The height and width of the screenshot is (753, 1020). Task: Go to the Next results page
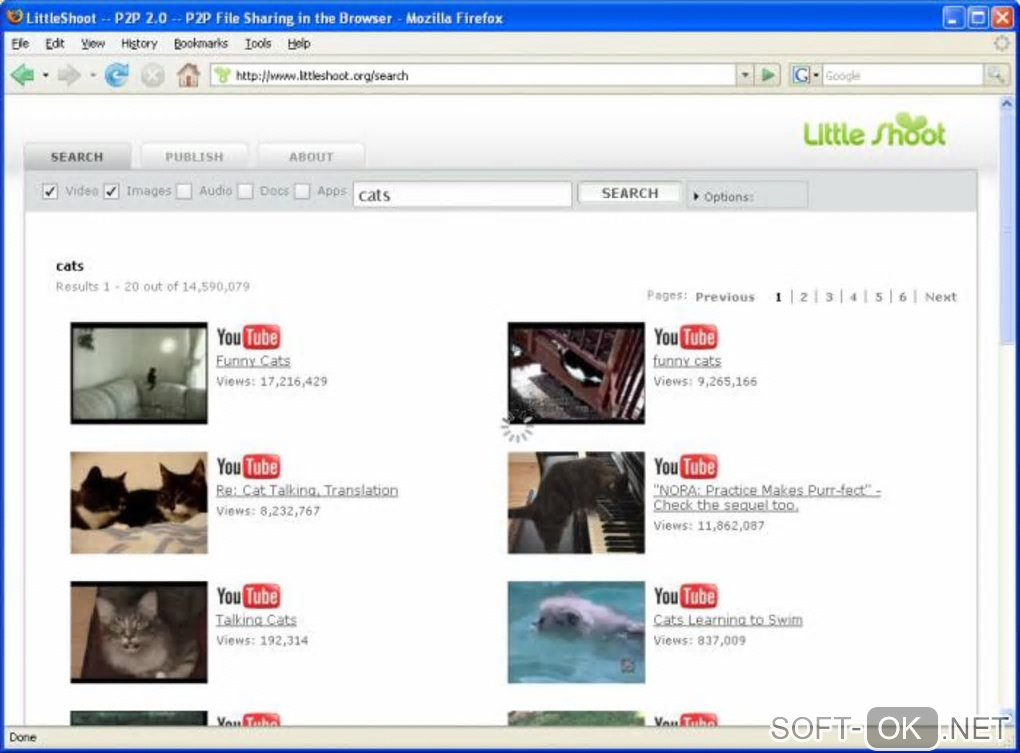(x=941, y=297)
